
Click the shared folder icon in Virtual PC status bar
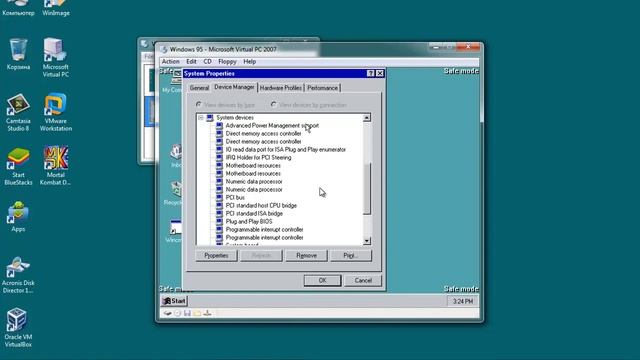pos(197,313)
